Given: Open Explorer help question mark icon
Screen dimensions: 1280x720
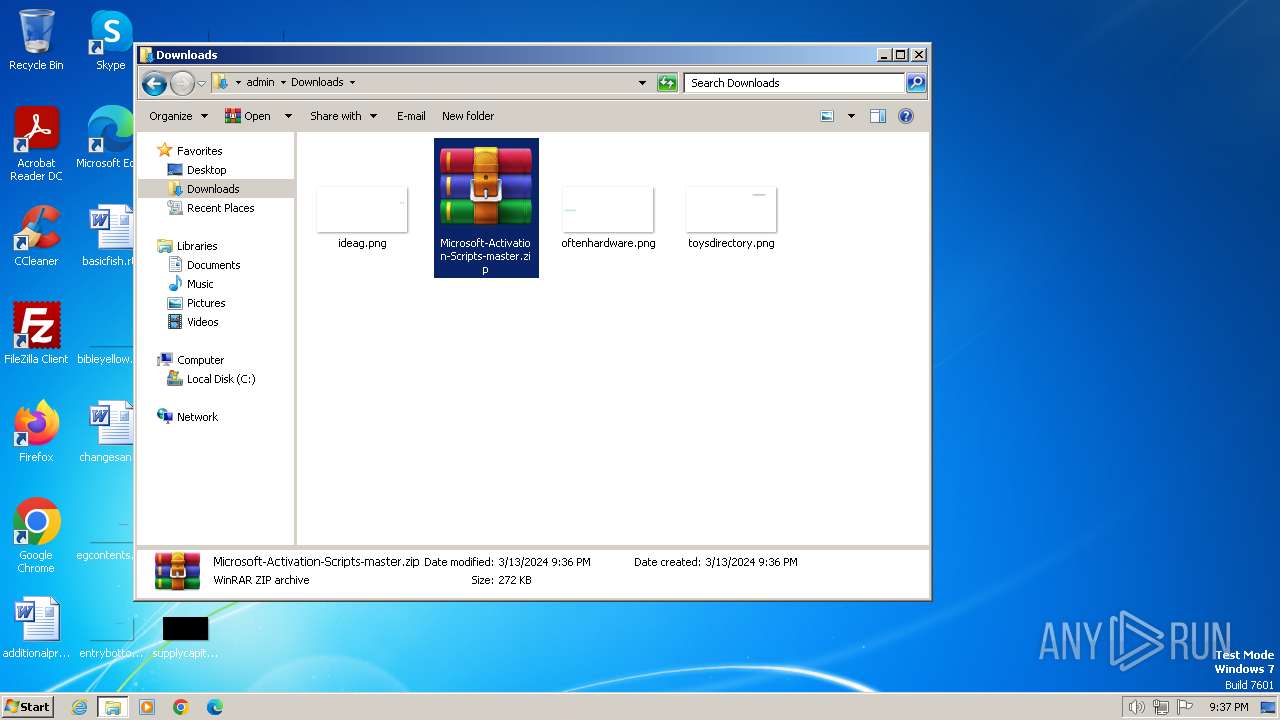Looking at the screenshot, I should (906, 116).
